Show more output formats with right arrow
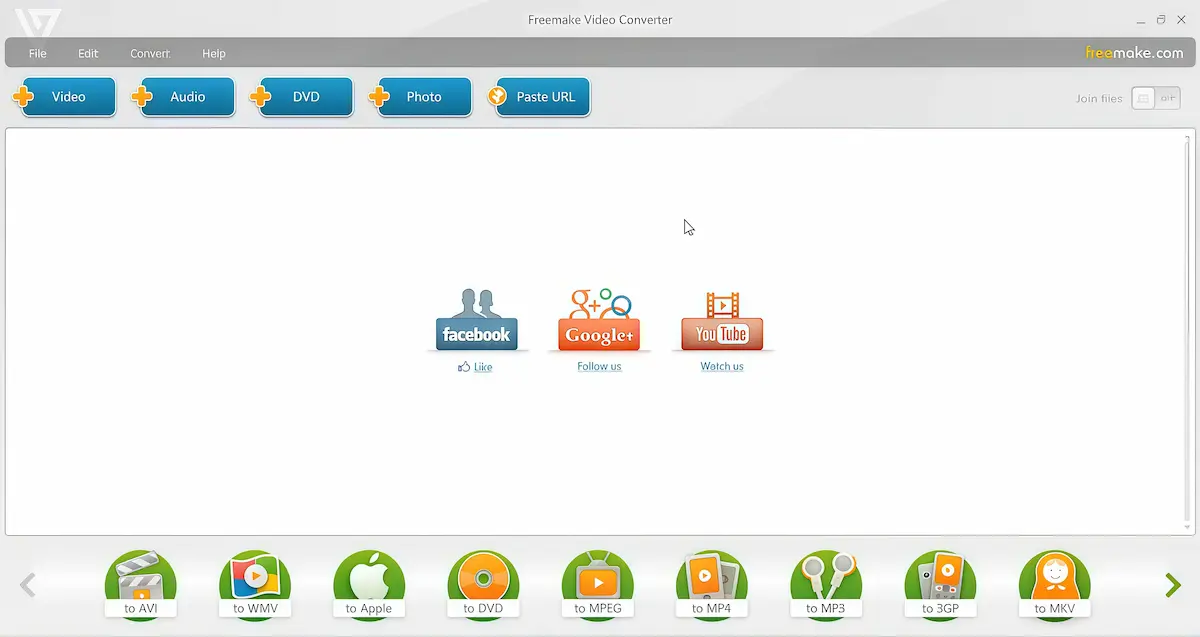 1171,585
